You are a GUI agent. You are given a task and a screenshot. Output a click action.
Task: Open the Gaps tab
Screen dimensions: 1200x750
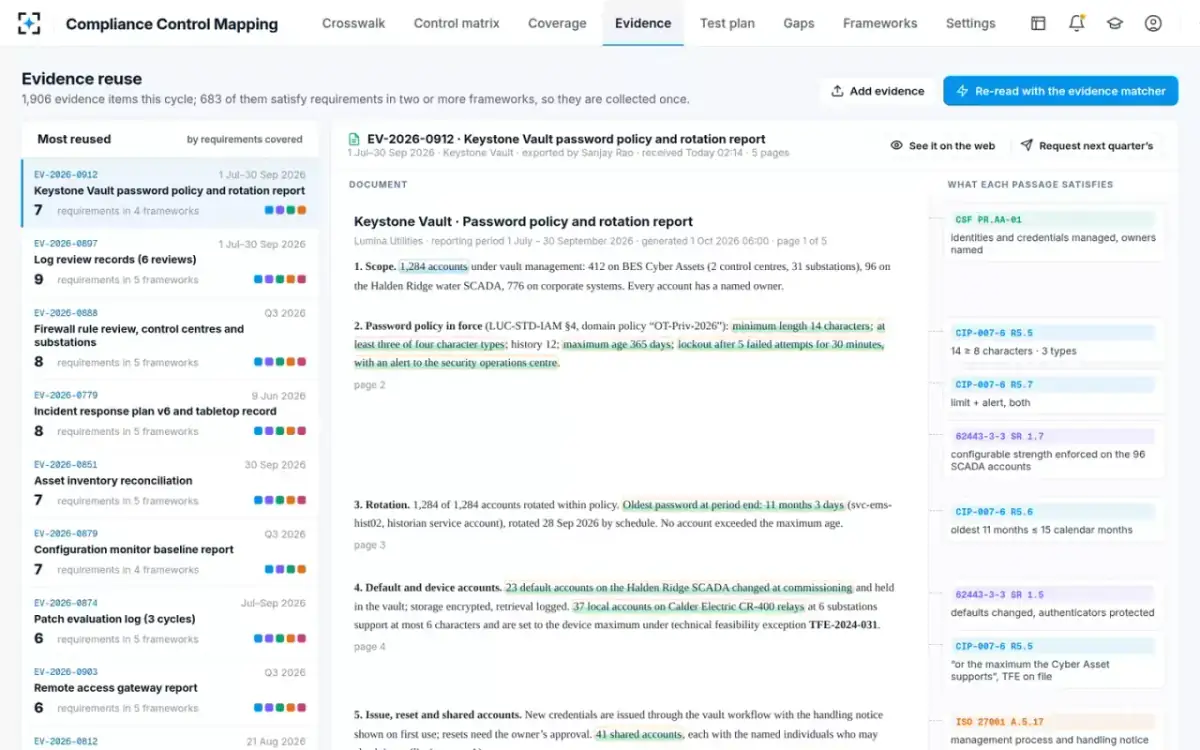[x=799, y=23]
